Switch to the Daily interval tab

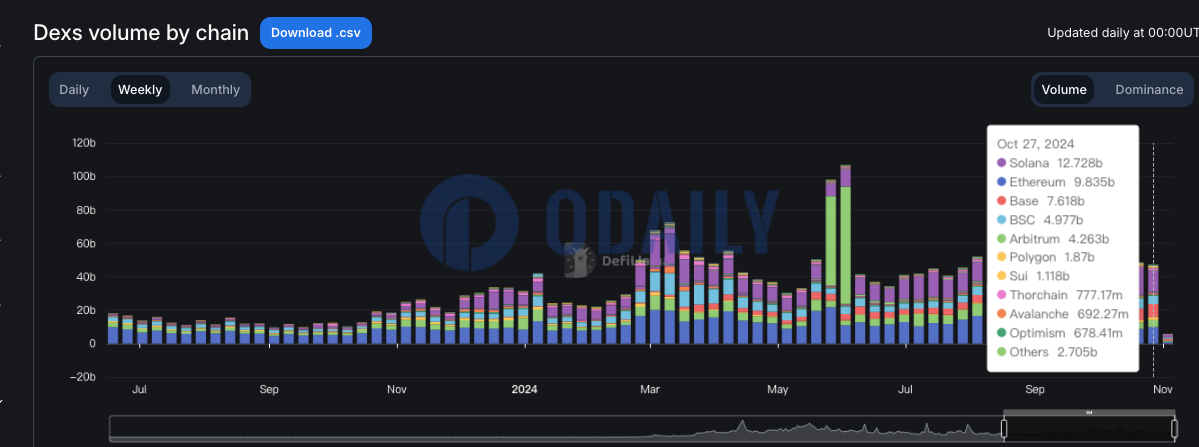pos(74,89)
